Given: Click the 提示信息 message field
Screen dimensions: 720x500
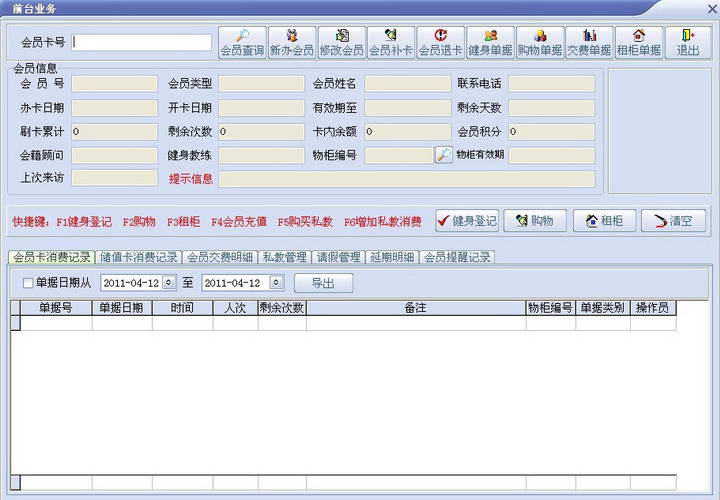Looking at the screenshot, I should click(x=407, y=179).
